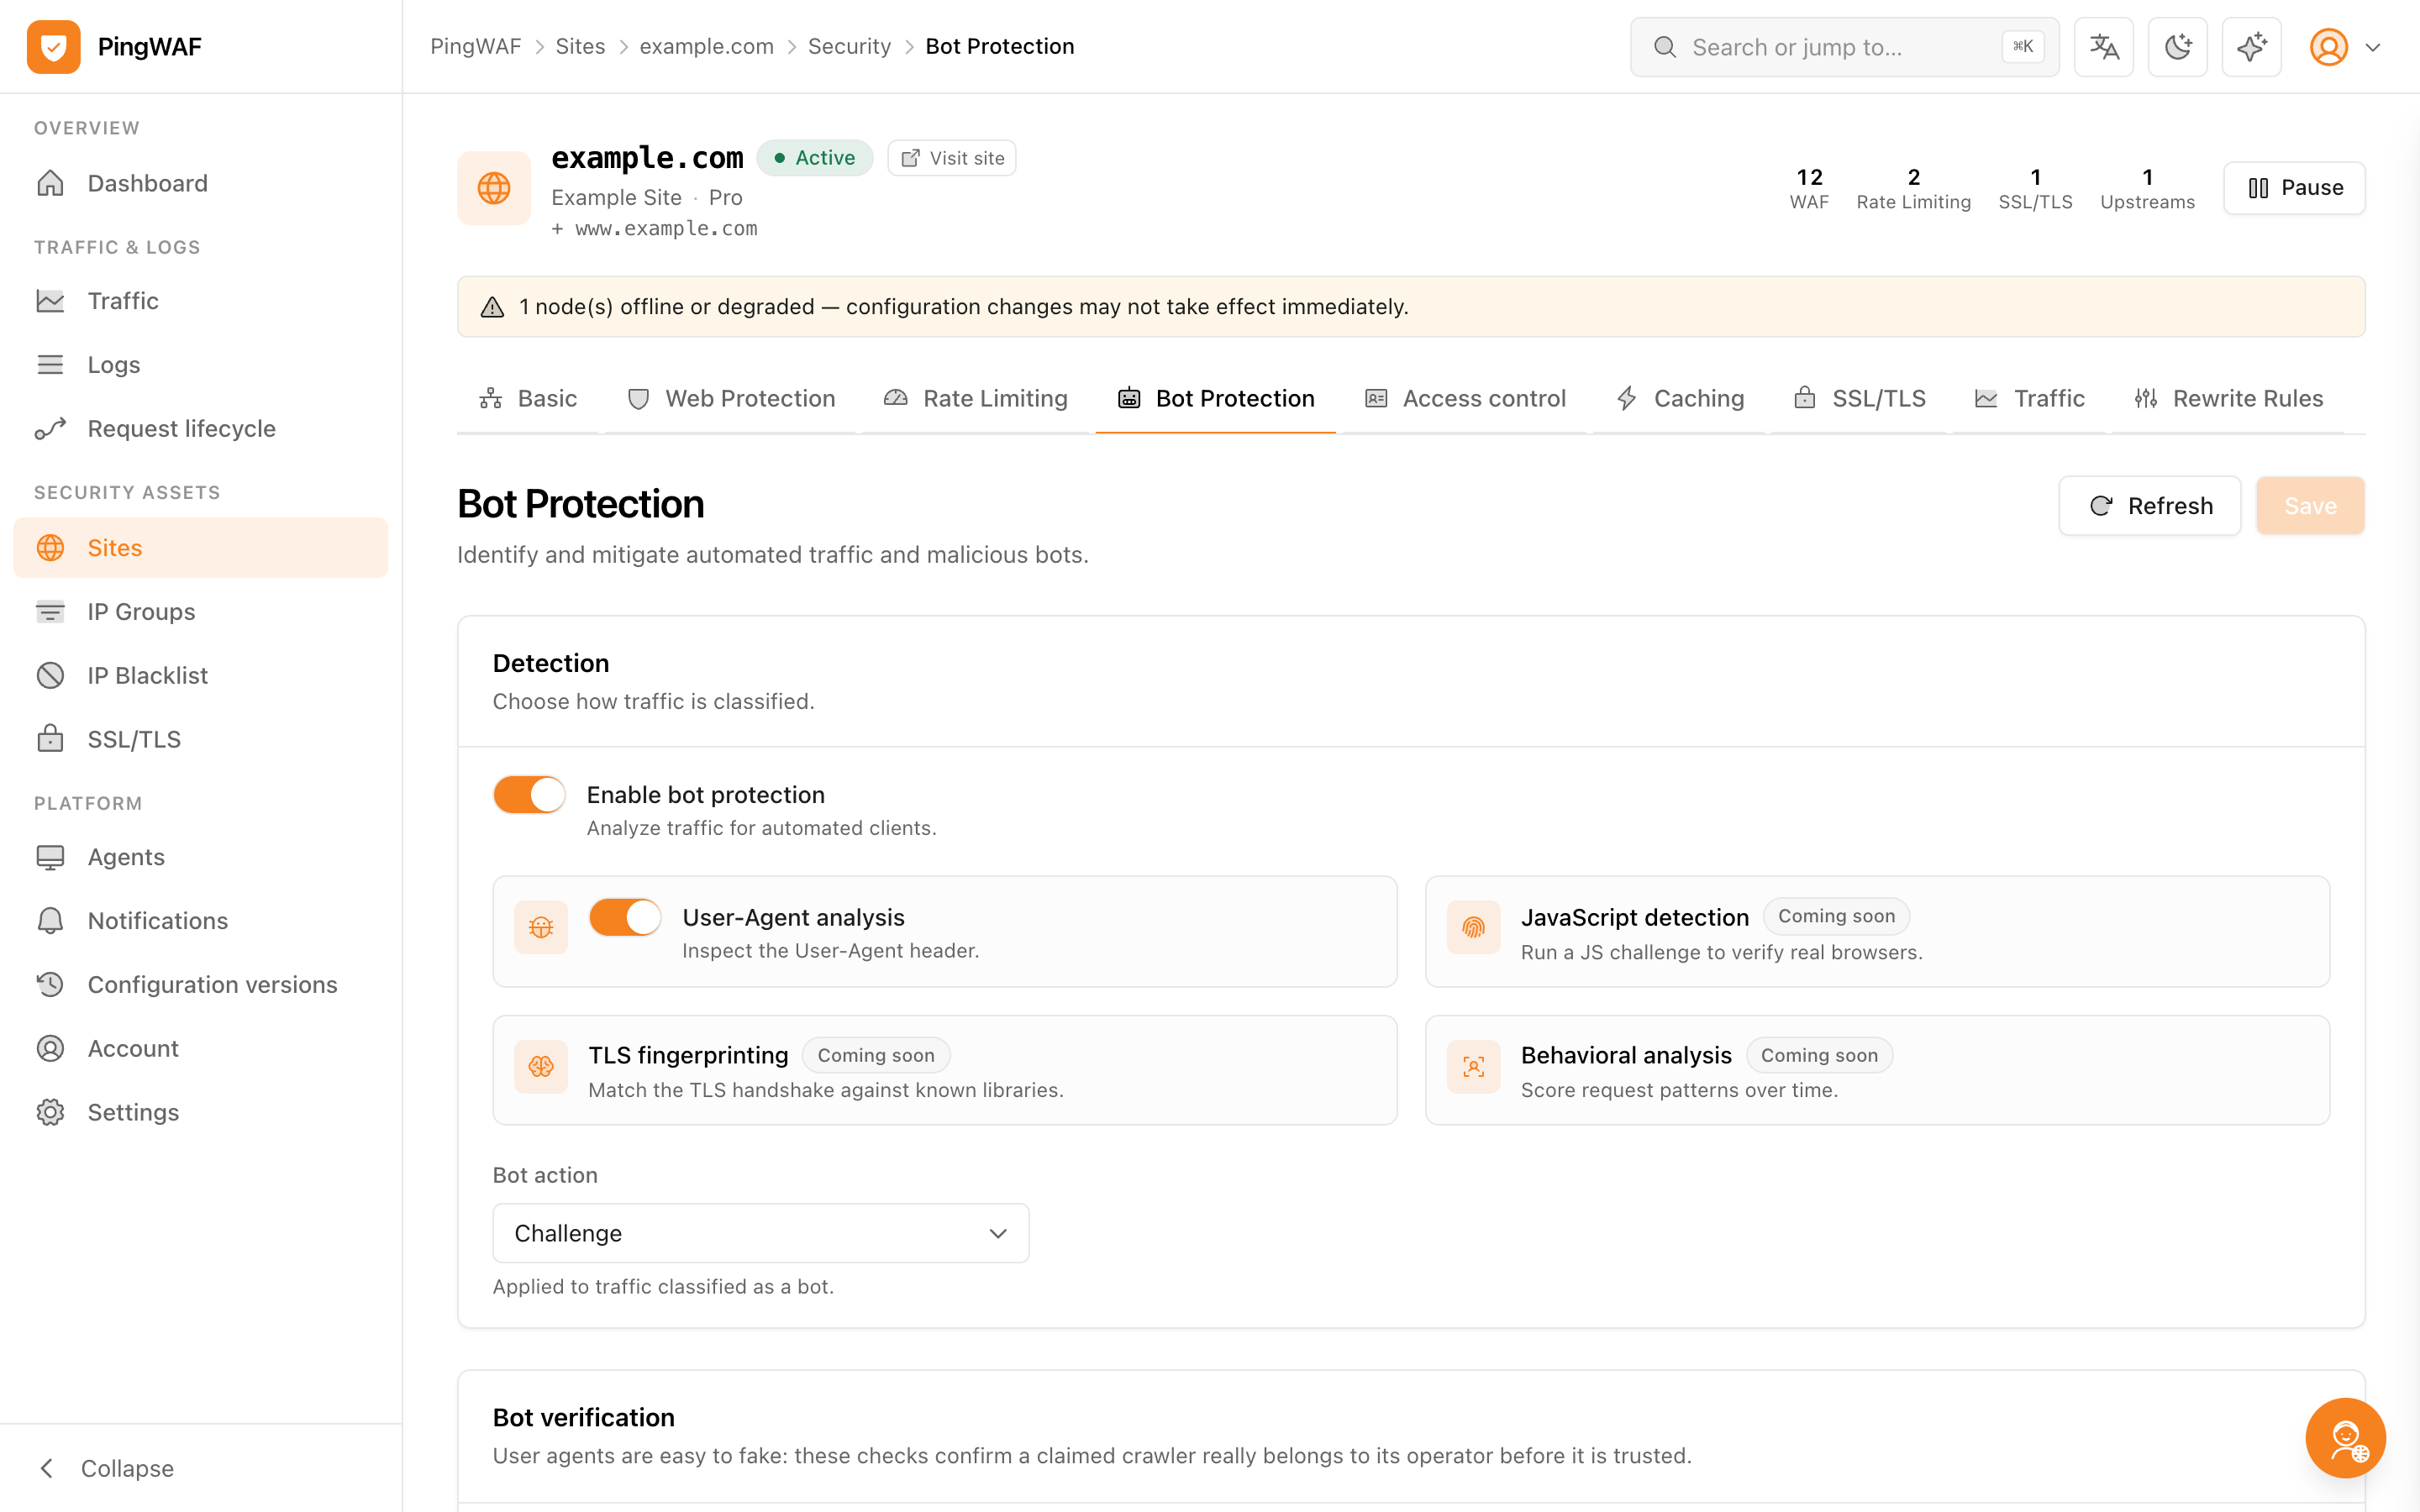Click the IP Blacklist ban icon
Viewport: 2420px width, 1512px height.
click(x=50, y=676)
